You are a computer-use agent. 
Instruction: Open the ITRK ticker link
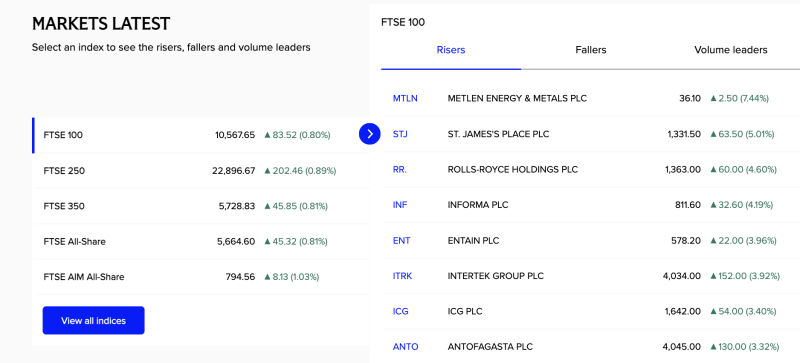pos(403,276)
